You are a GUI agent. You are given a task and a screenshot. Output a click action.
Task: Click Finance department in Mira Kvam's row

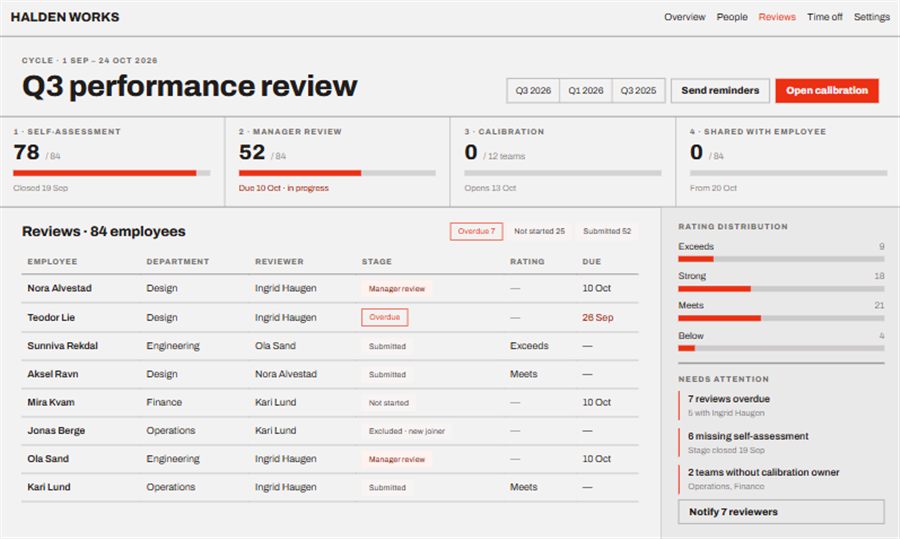click(164, 402)
